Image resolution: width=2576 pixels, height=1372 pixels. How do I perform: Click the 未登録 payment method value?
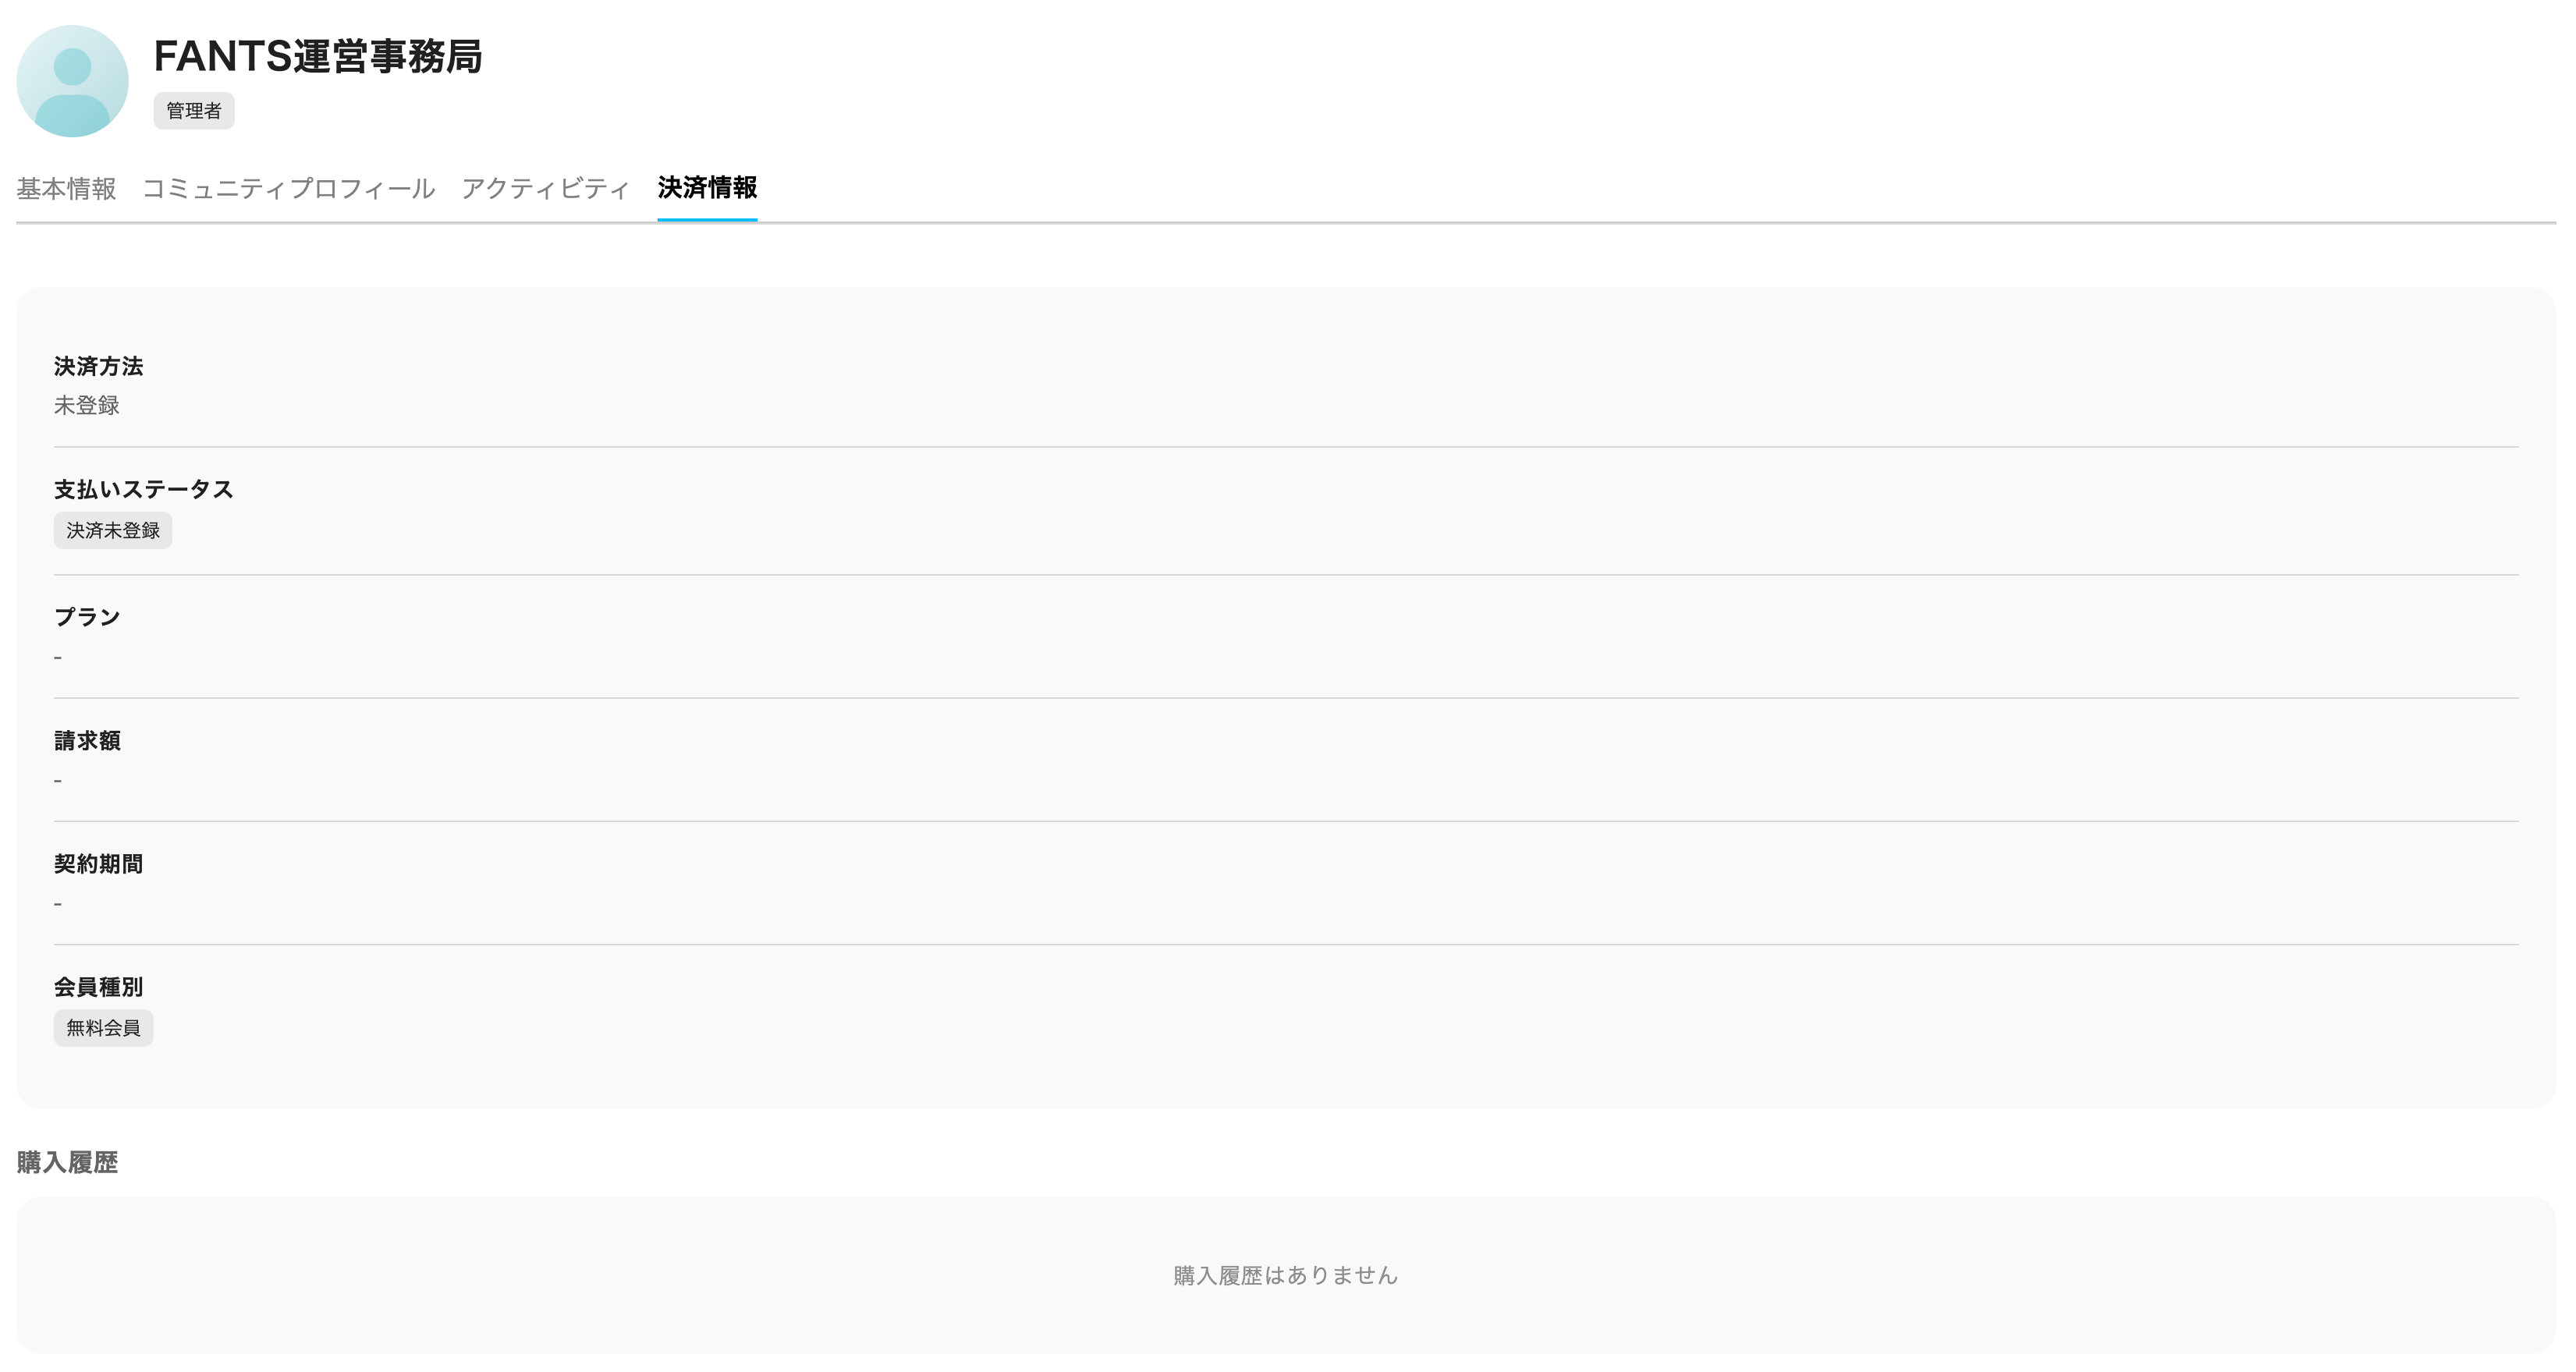click(86, 405)
